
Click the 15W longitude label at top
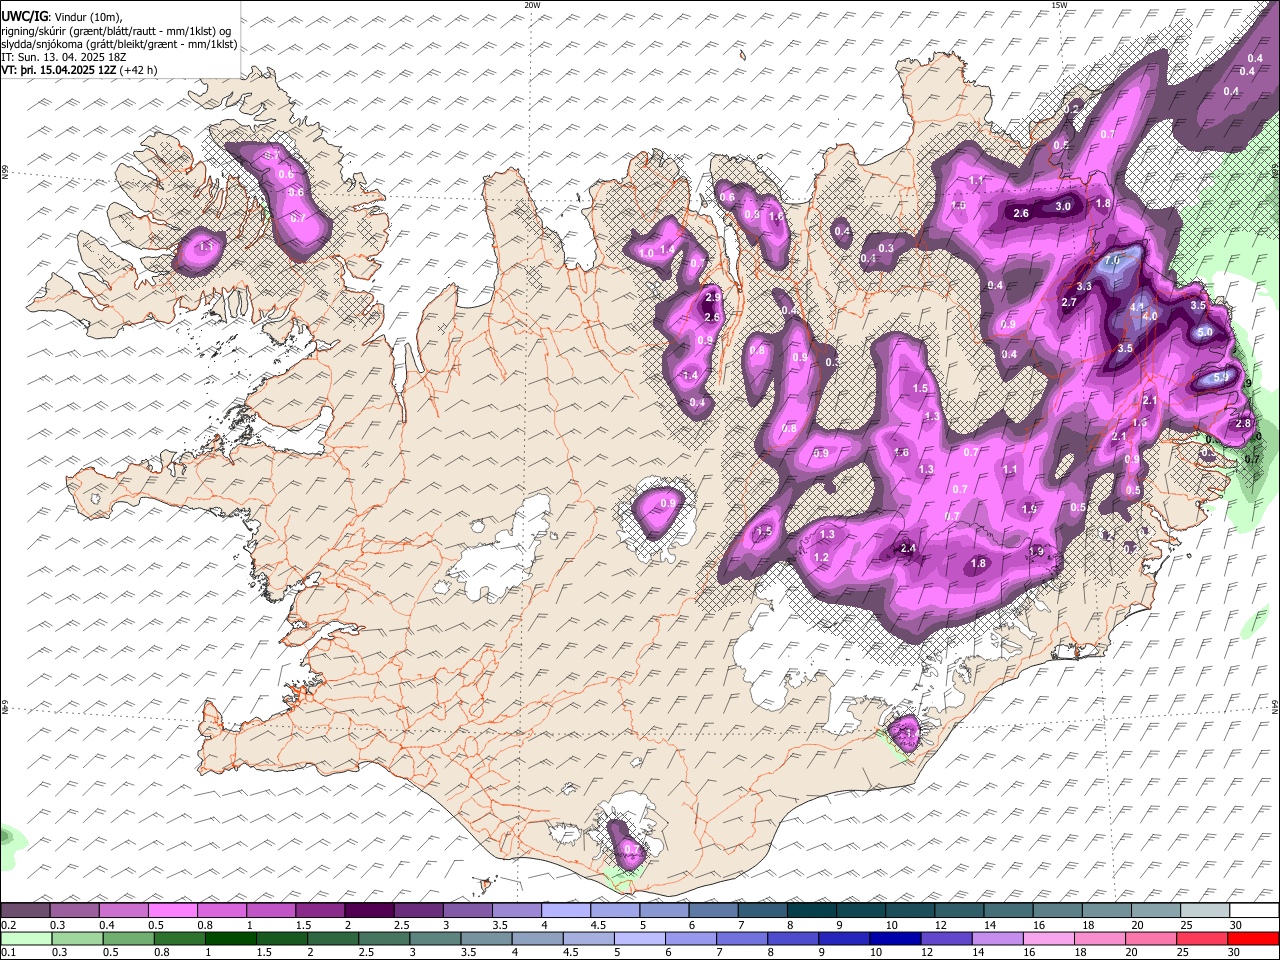[x=1059, y=5]
